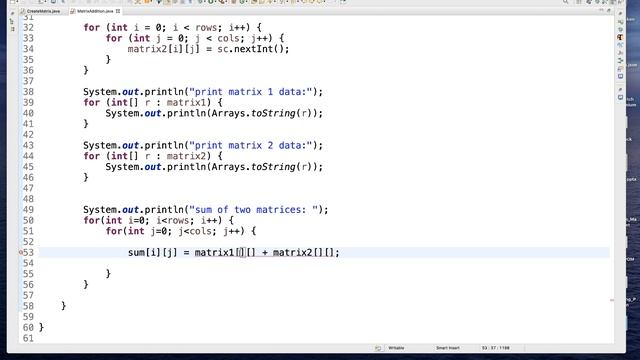Click the string "print matrix 1 data:"
Image resolution: width=640 pixels, height=360 pixels.
[x=250, y=92]
